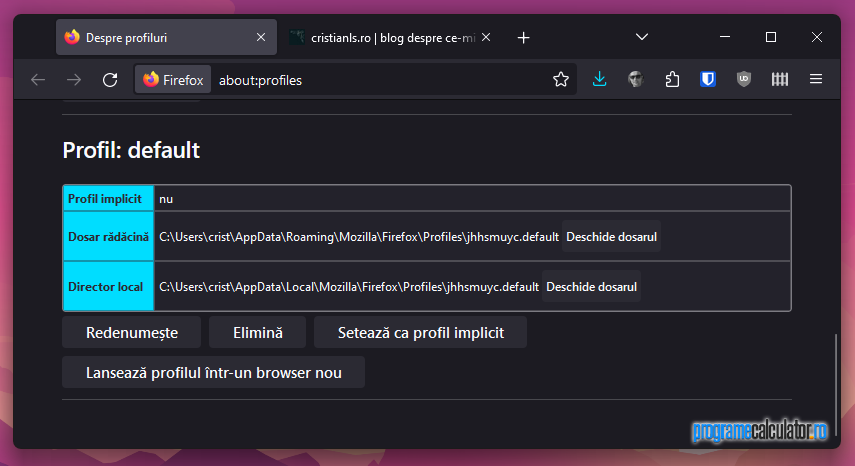
Task: Click Setează ca profil implicit
Action: [420, 332]
